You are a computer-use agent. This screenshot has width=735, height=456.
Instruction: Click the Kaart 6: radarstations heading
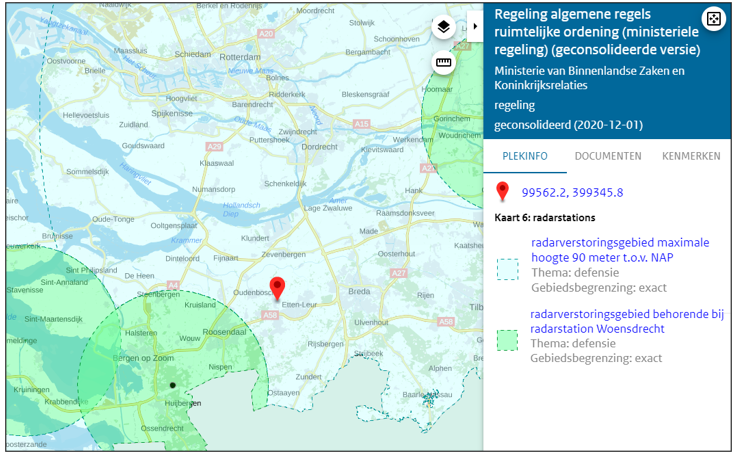pyautogui.click(x=545, y=217)
